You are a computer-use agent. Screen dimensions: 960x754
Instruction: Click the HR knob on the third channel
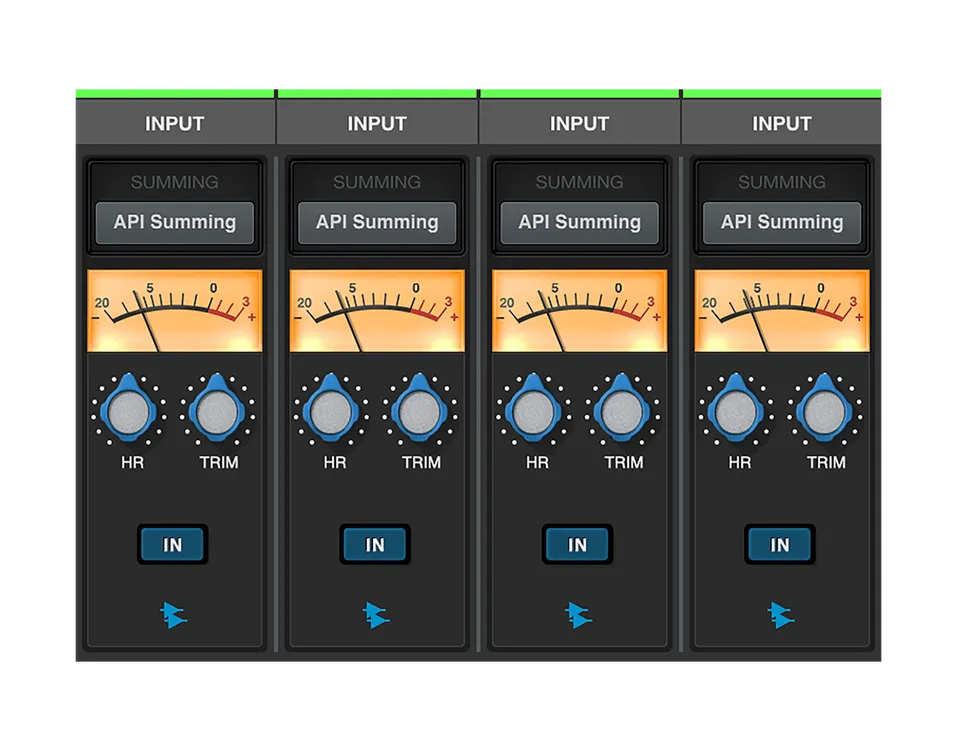click(534, 409)
